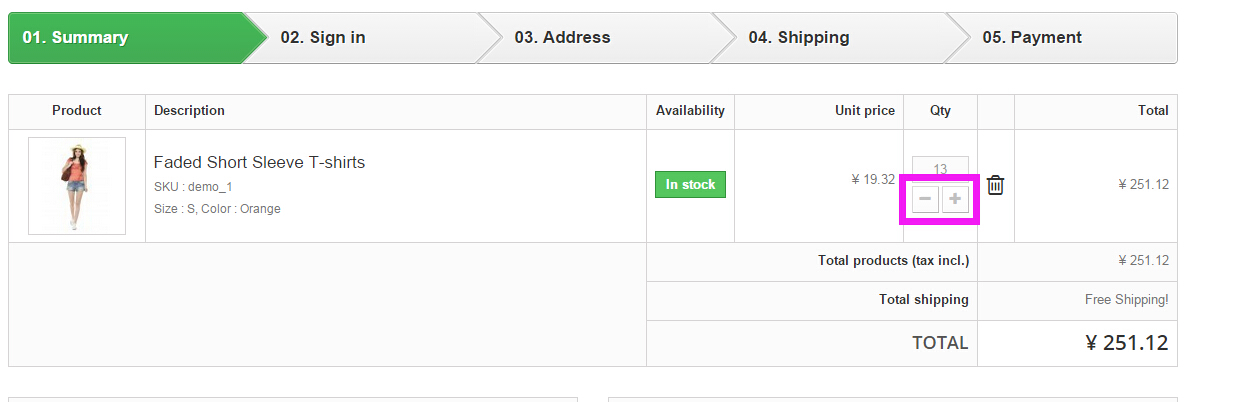Select the 02. Sign in step
1256x402 pixels.
pos(323,38)
